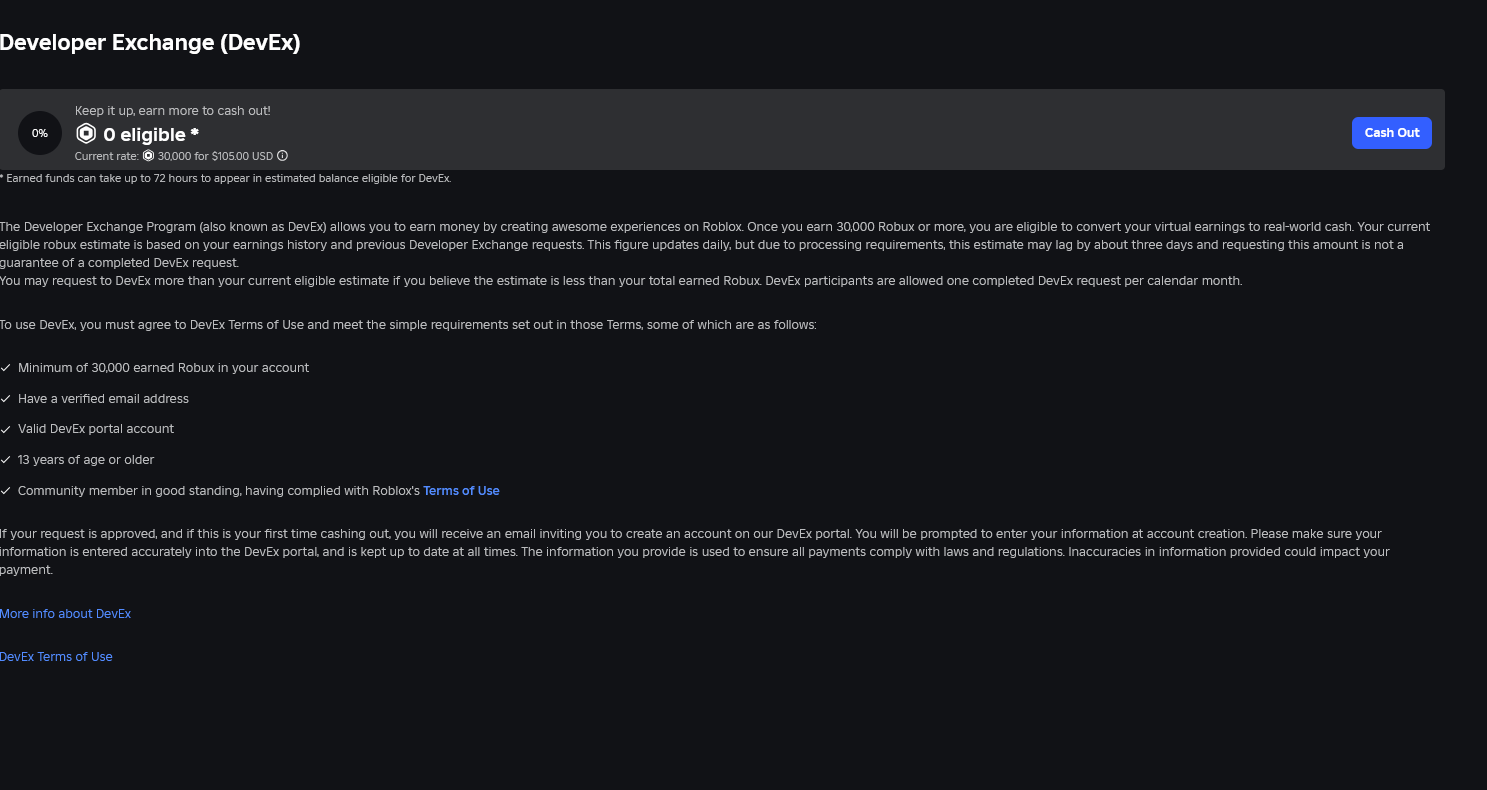The width and height of the screenshot is (1487, 790).
Task: Click "30,000 for $105.00 USD" rate text
Action: coord(213,156)
